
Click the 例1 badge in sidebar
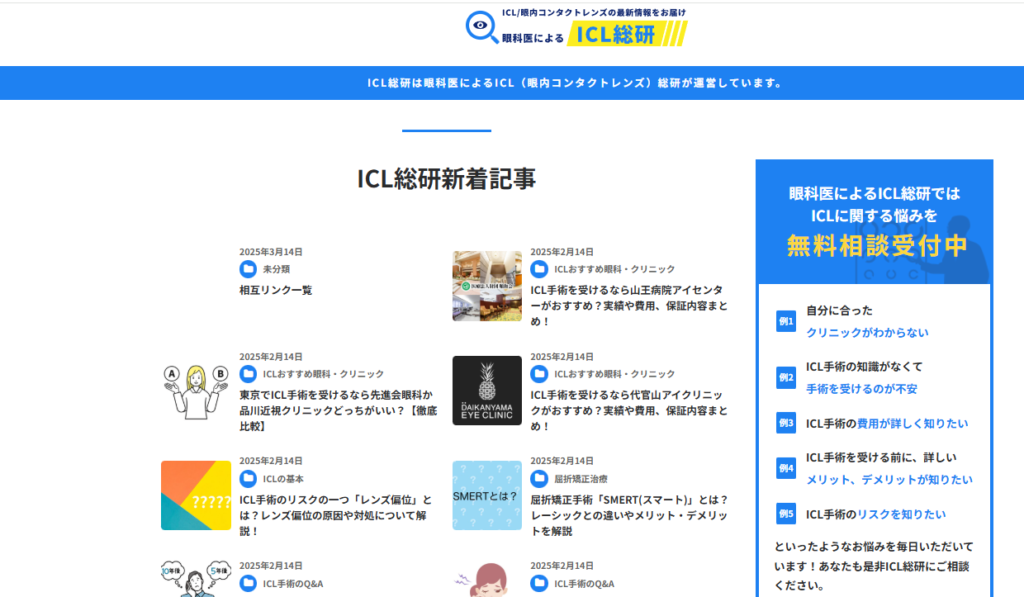click(786, 321)
